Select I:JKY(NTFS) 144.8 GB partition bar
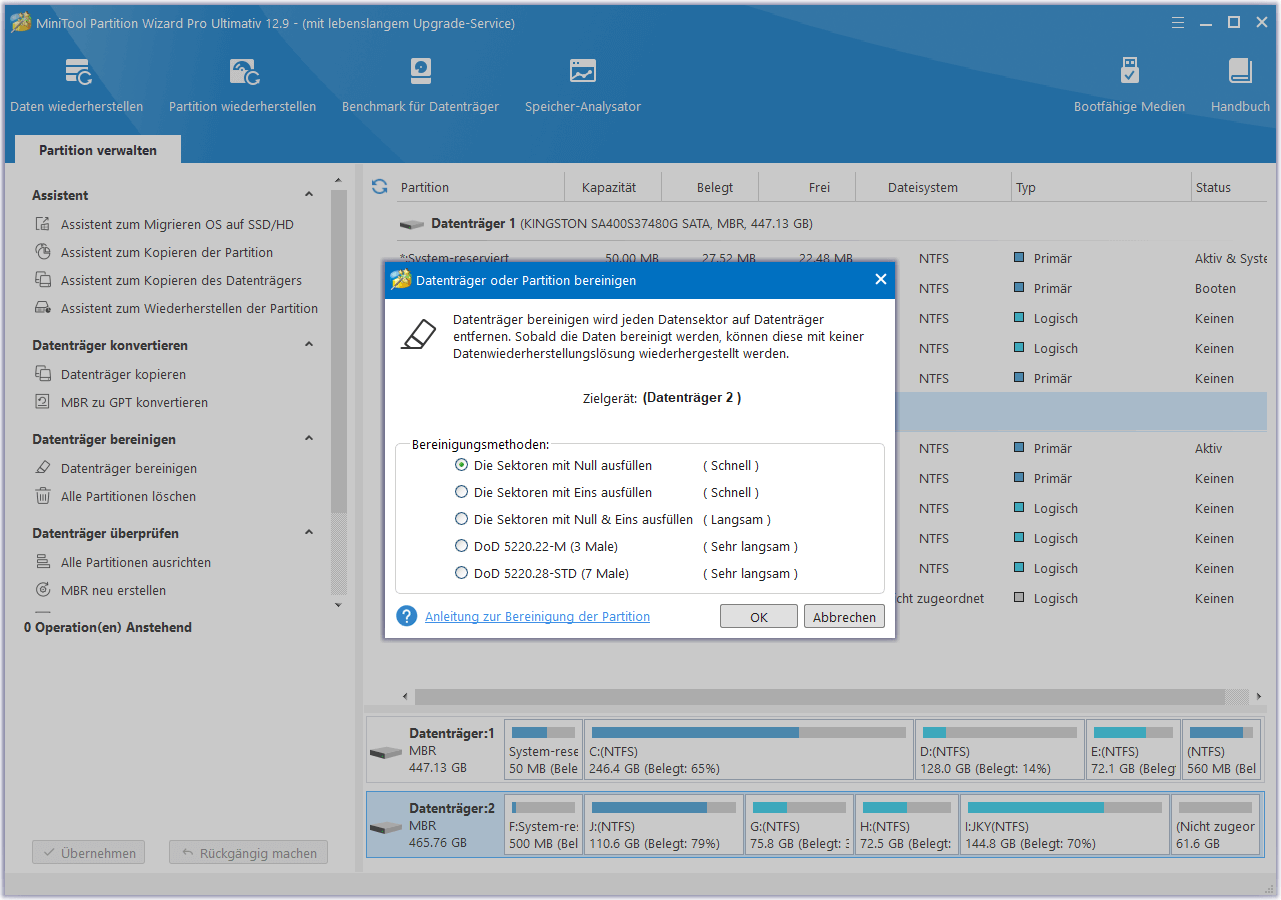 pos(1064,825)
